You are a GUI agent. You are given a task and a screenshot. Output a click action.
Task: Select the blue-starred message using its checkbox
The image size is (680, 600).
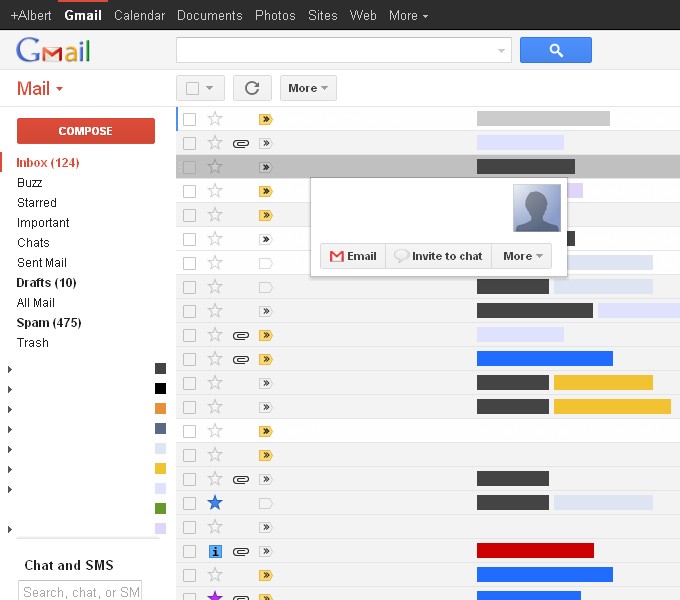pos(190,503)
